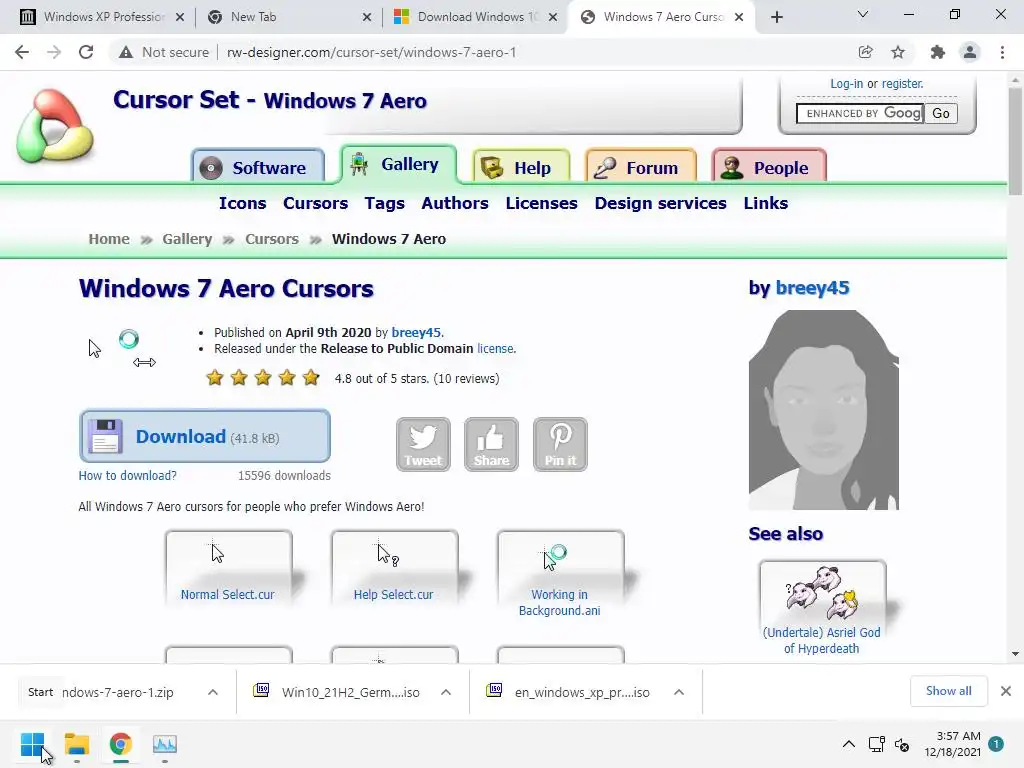The image size is (1024, 768).
Task: Click the Go search button
Action: click(x=940, y=114)
